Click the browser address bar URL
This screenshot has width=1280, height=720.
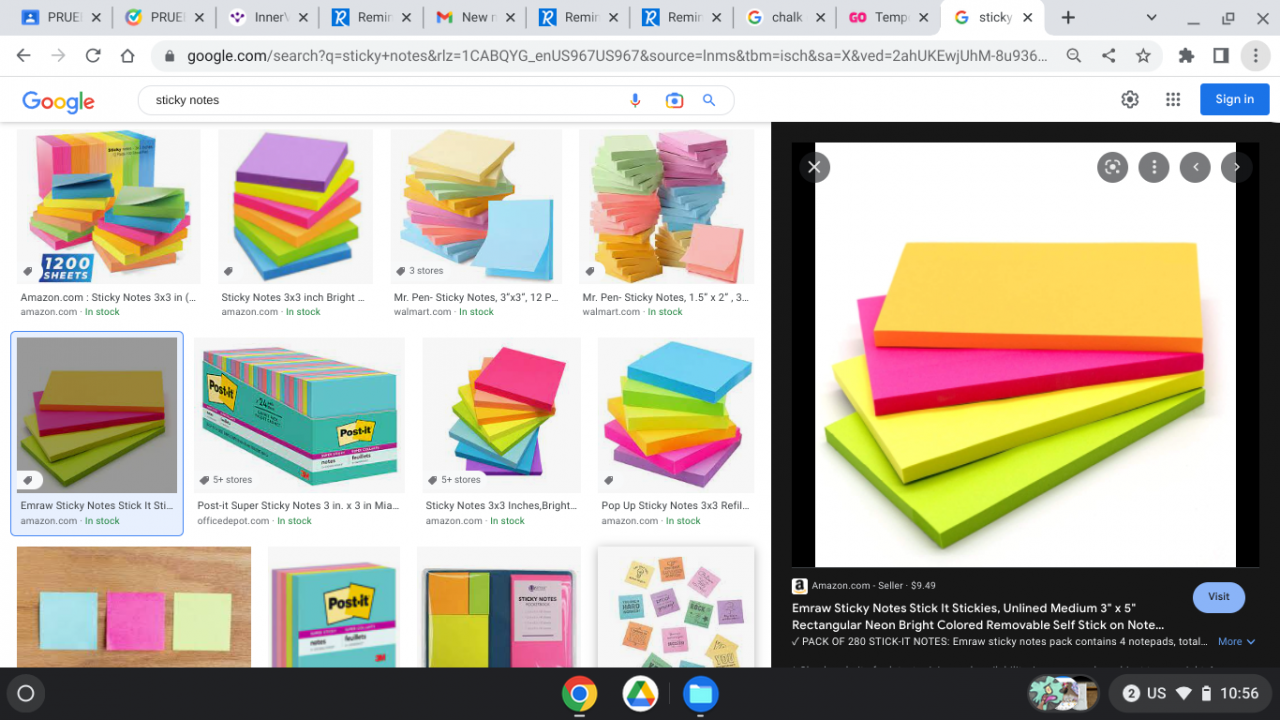click(616, 56)
